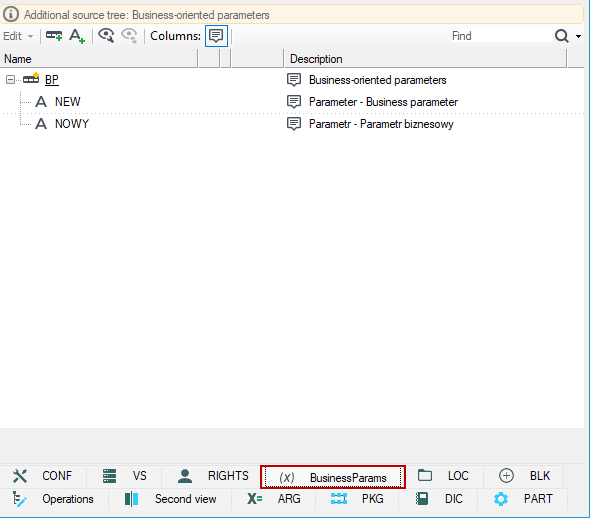This screenshot has width=591, height=518.
Task: Toggle the Description column button
Action: 216,36
